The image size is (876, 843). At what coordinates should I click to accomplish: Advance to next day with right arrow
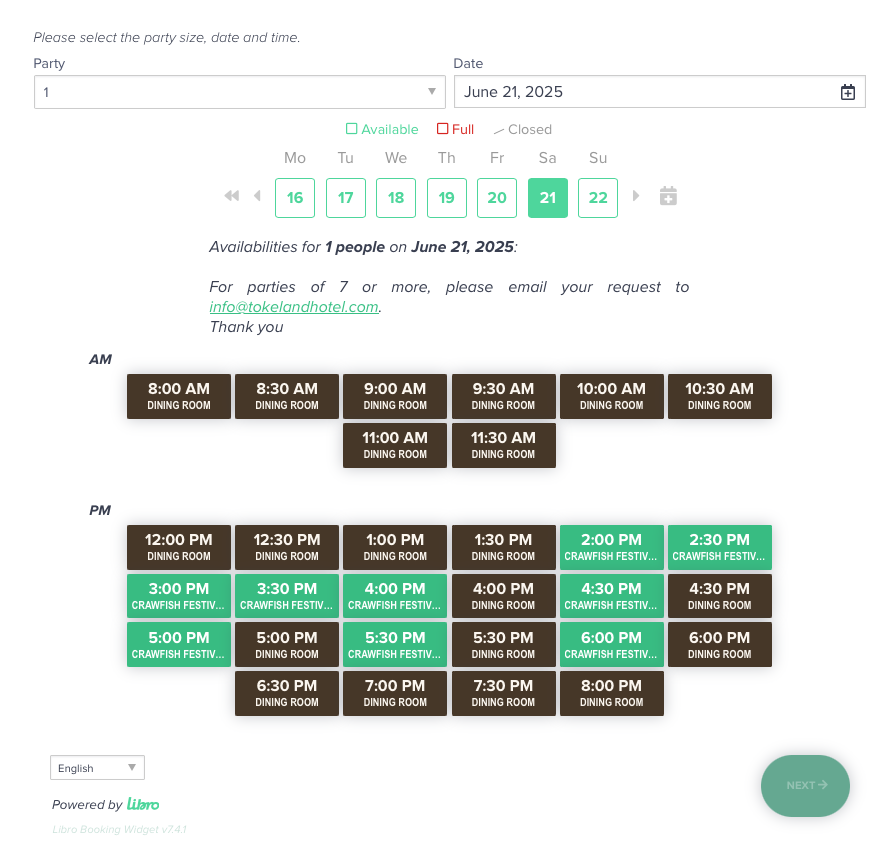(x=636, y=196)
